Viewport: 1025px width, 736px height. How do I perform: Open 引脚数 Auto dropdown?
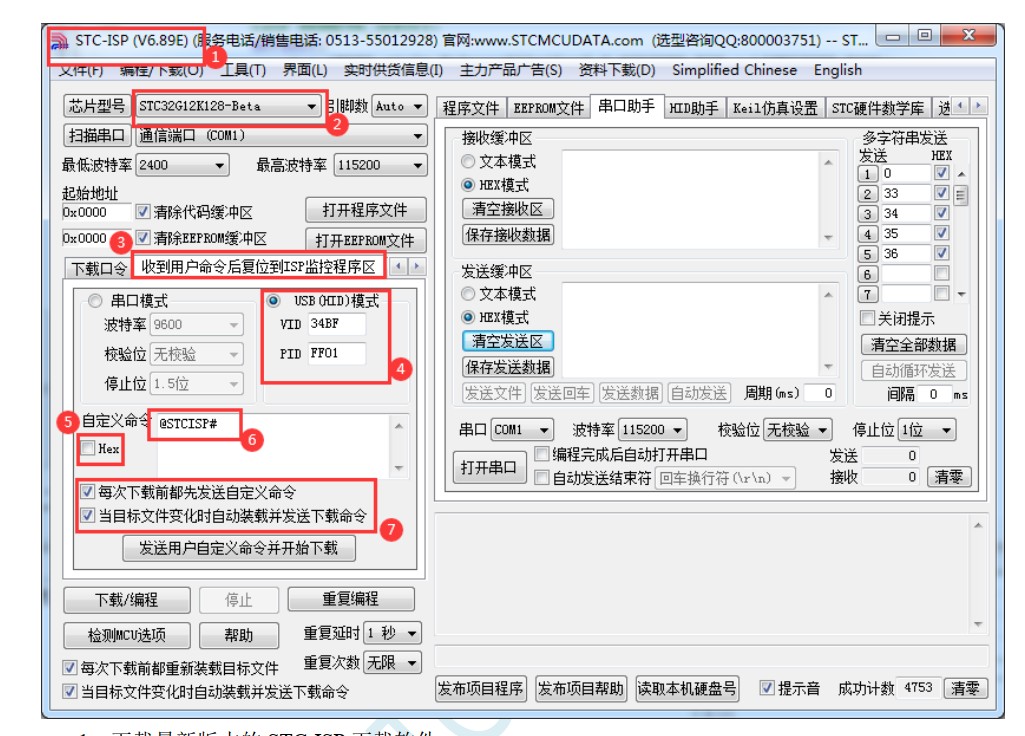399,106
